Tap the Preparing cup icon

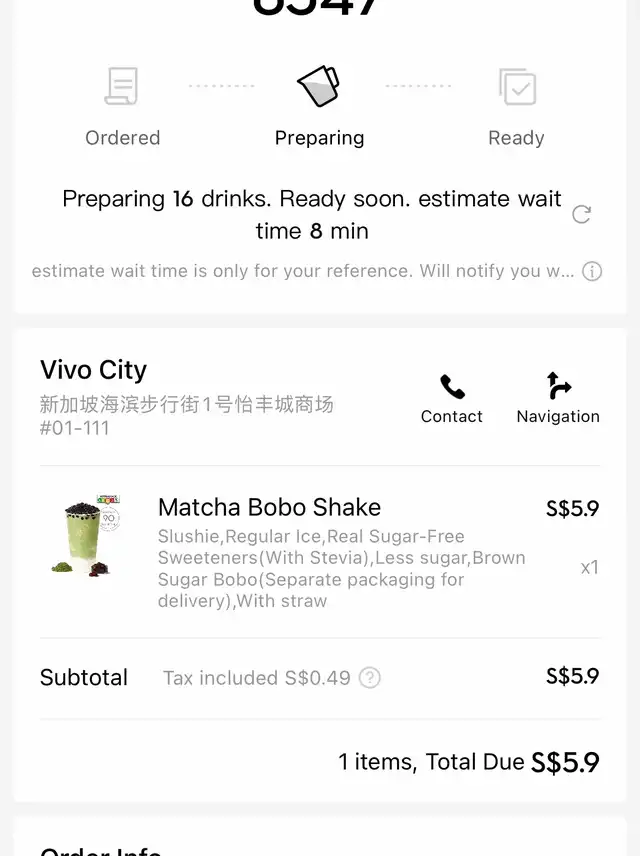[x=319, y=86]
